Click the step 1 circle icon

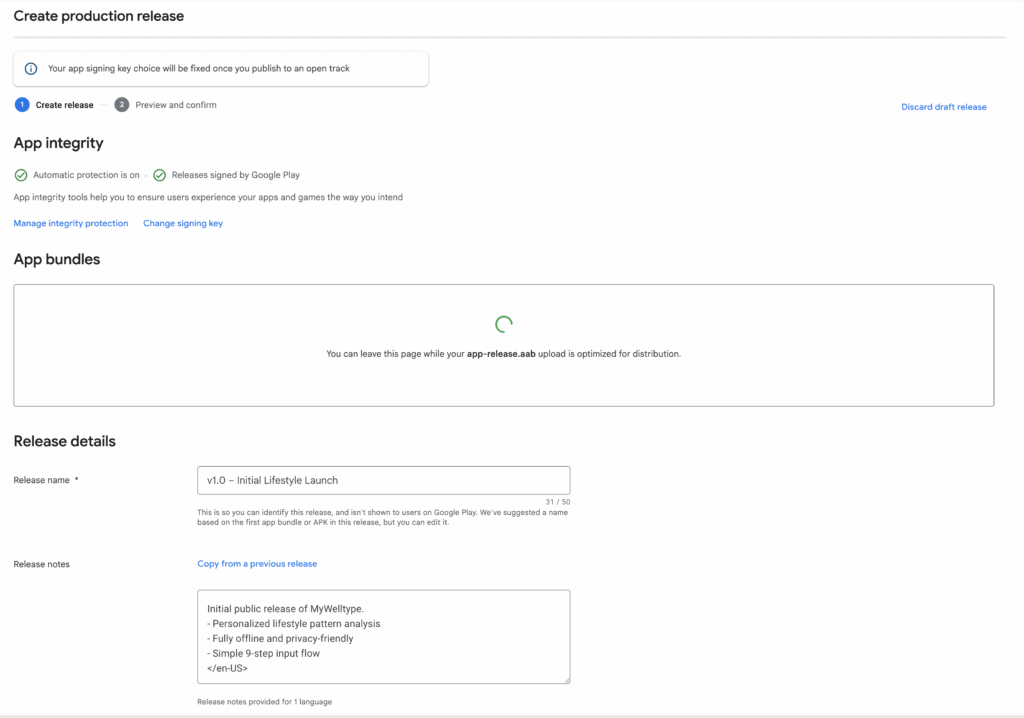point(22,105)
